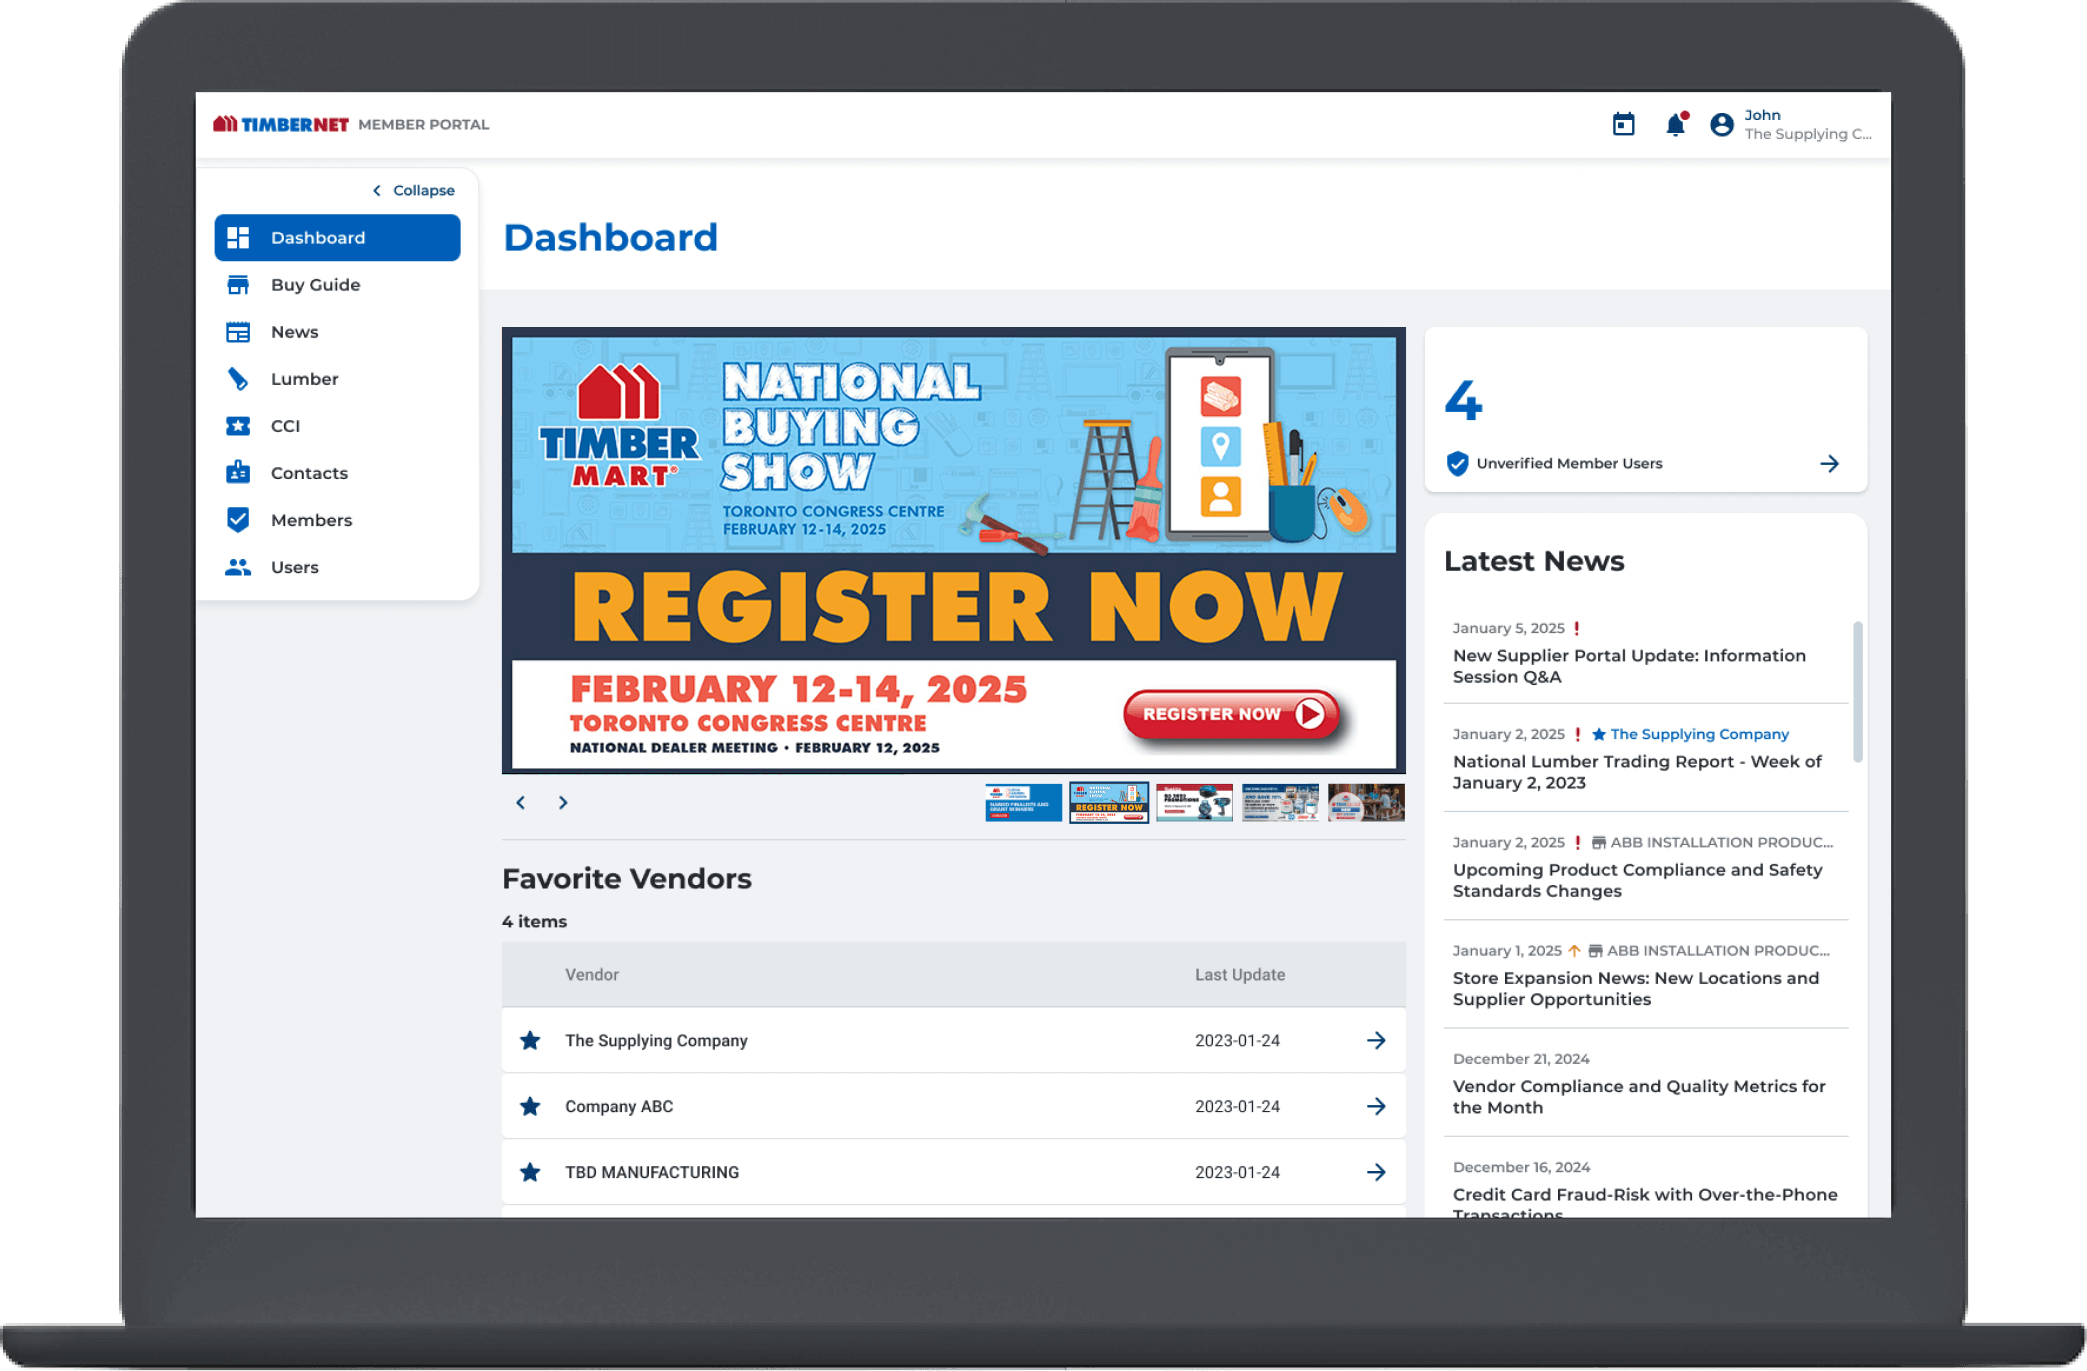This screenshot has height=1371, width=2087.
Task: Show next banner slide
Action: 563,802
